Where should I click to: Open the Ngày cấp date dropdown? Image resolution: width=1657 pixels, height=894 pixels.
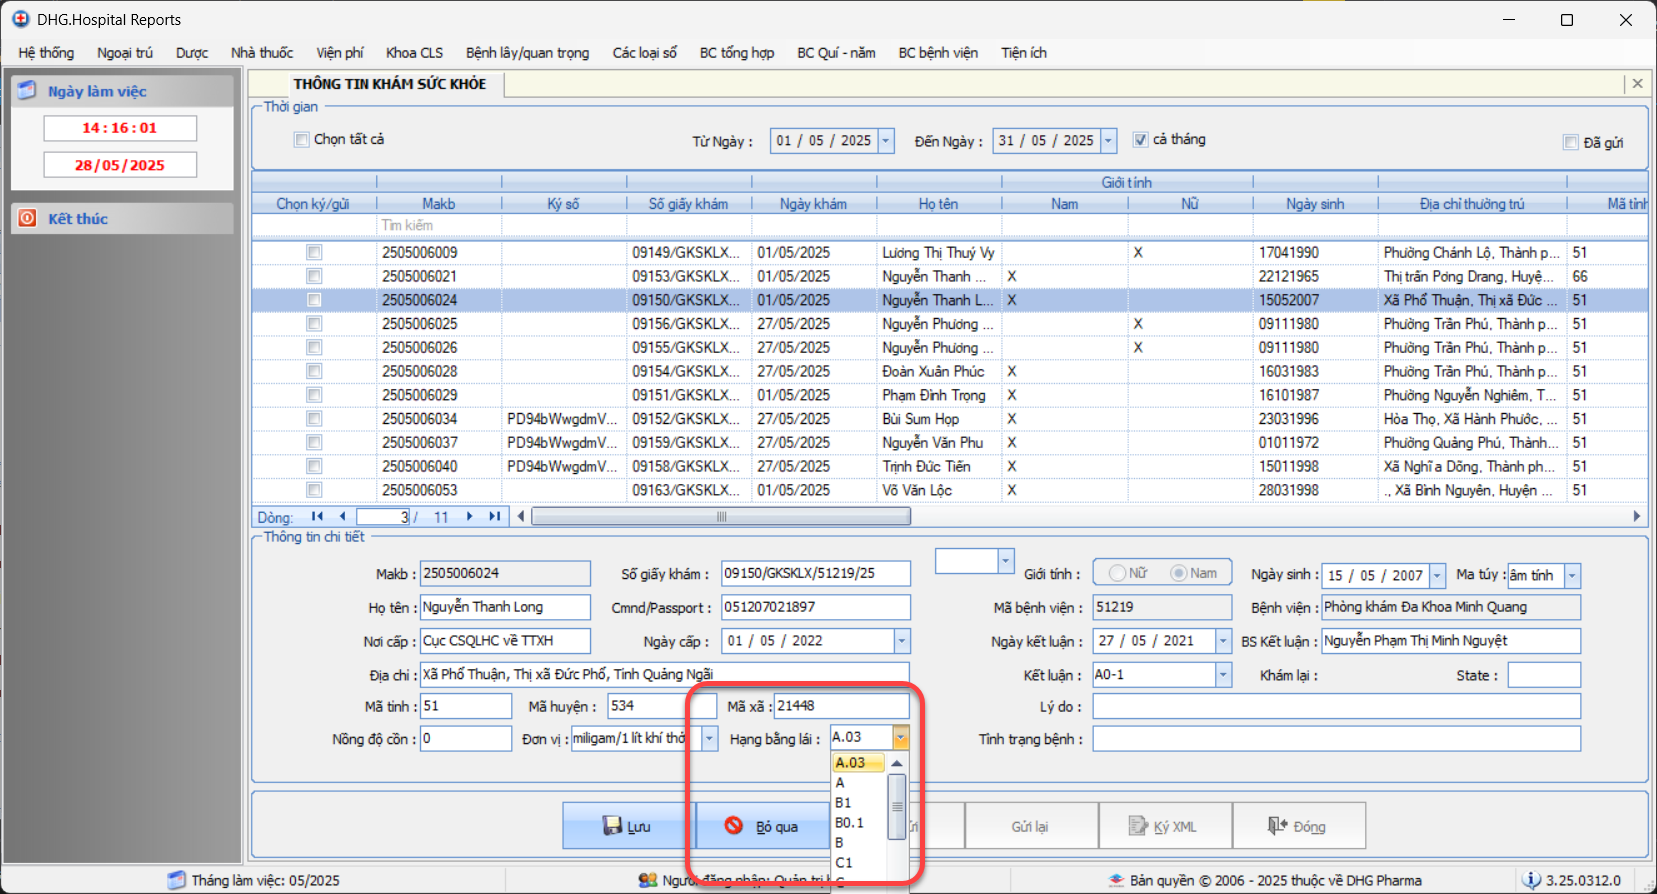coord(902,641)
